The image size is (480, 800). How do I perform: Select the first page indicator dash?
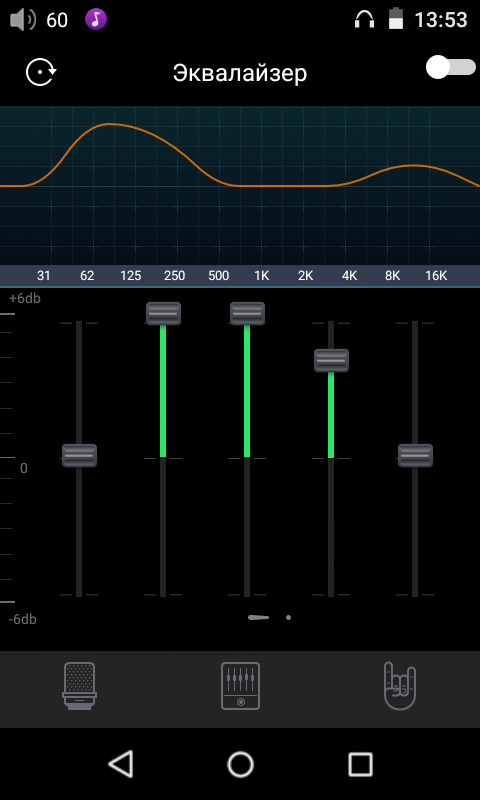[259, 617]
